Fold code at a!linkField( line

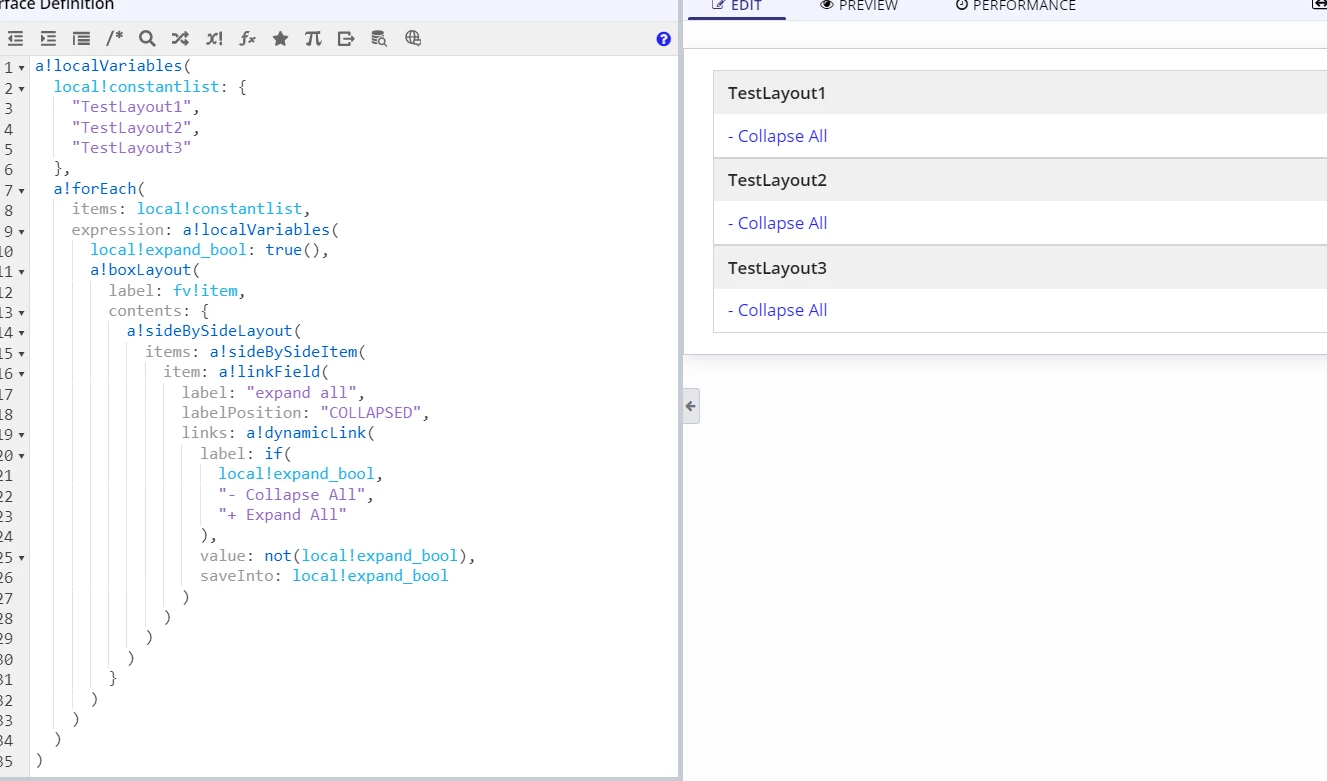(x=22, y=374)
